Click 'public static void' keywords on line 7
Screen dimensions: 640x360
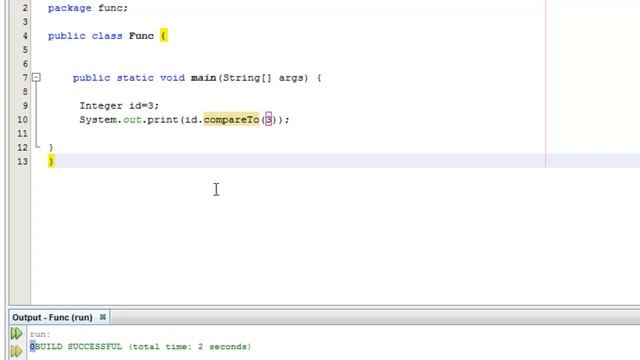point(129,78)
